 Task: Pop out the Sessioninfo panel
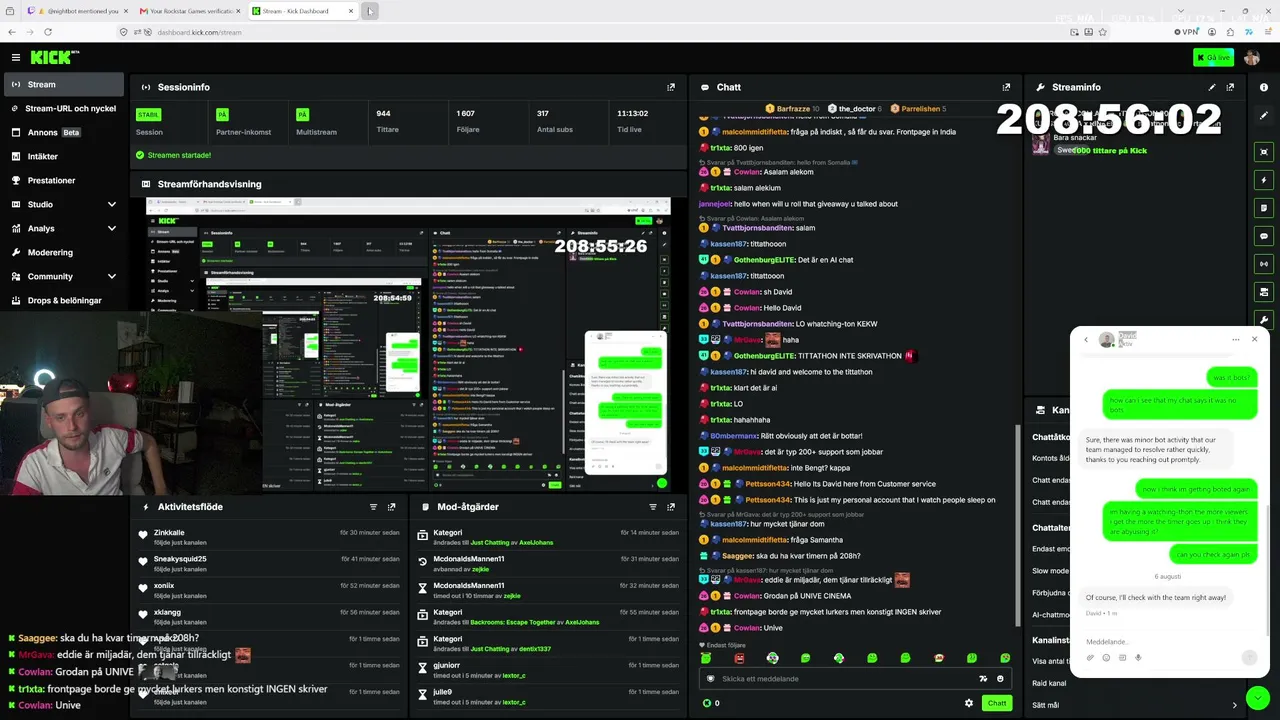click(671, 87)
